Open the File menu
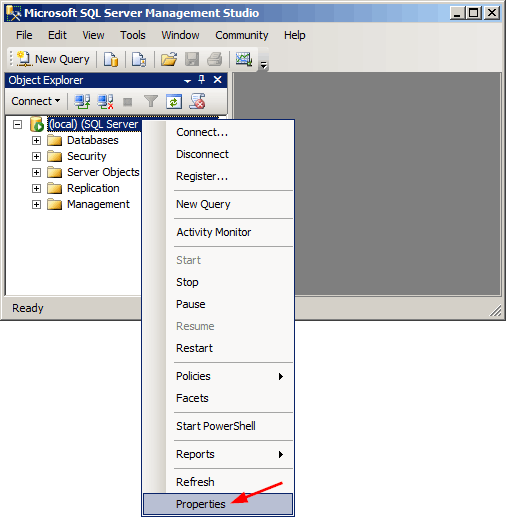 point(24,35)
